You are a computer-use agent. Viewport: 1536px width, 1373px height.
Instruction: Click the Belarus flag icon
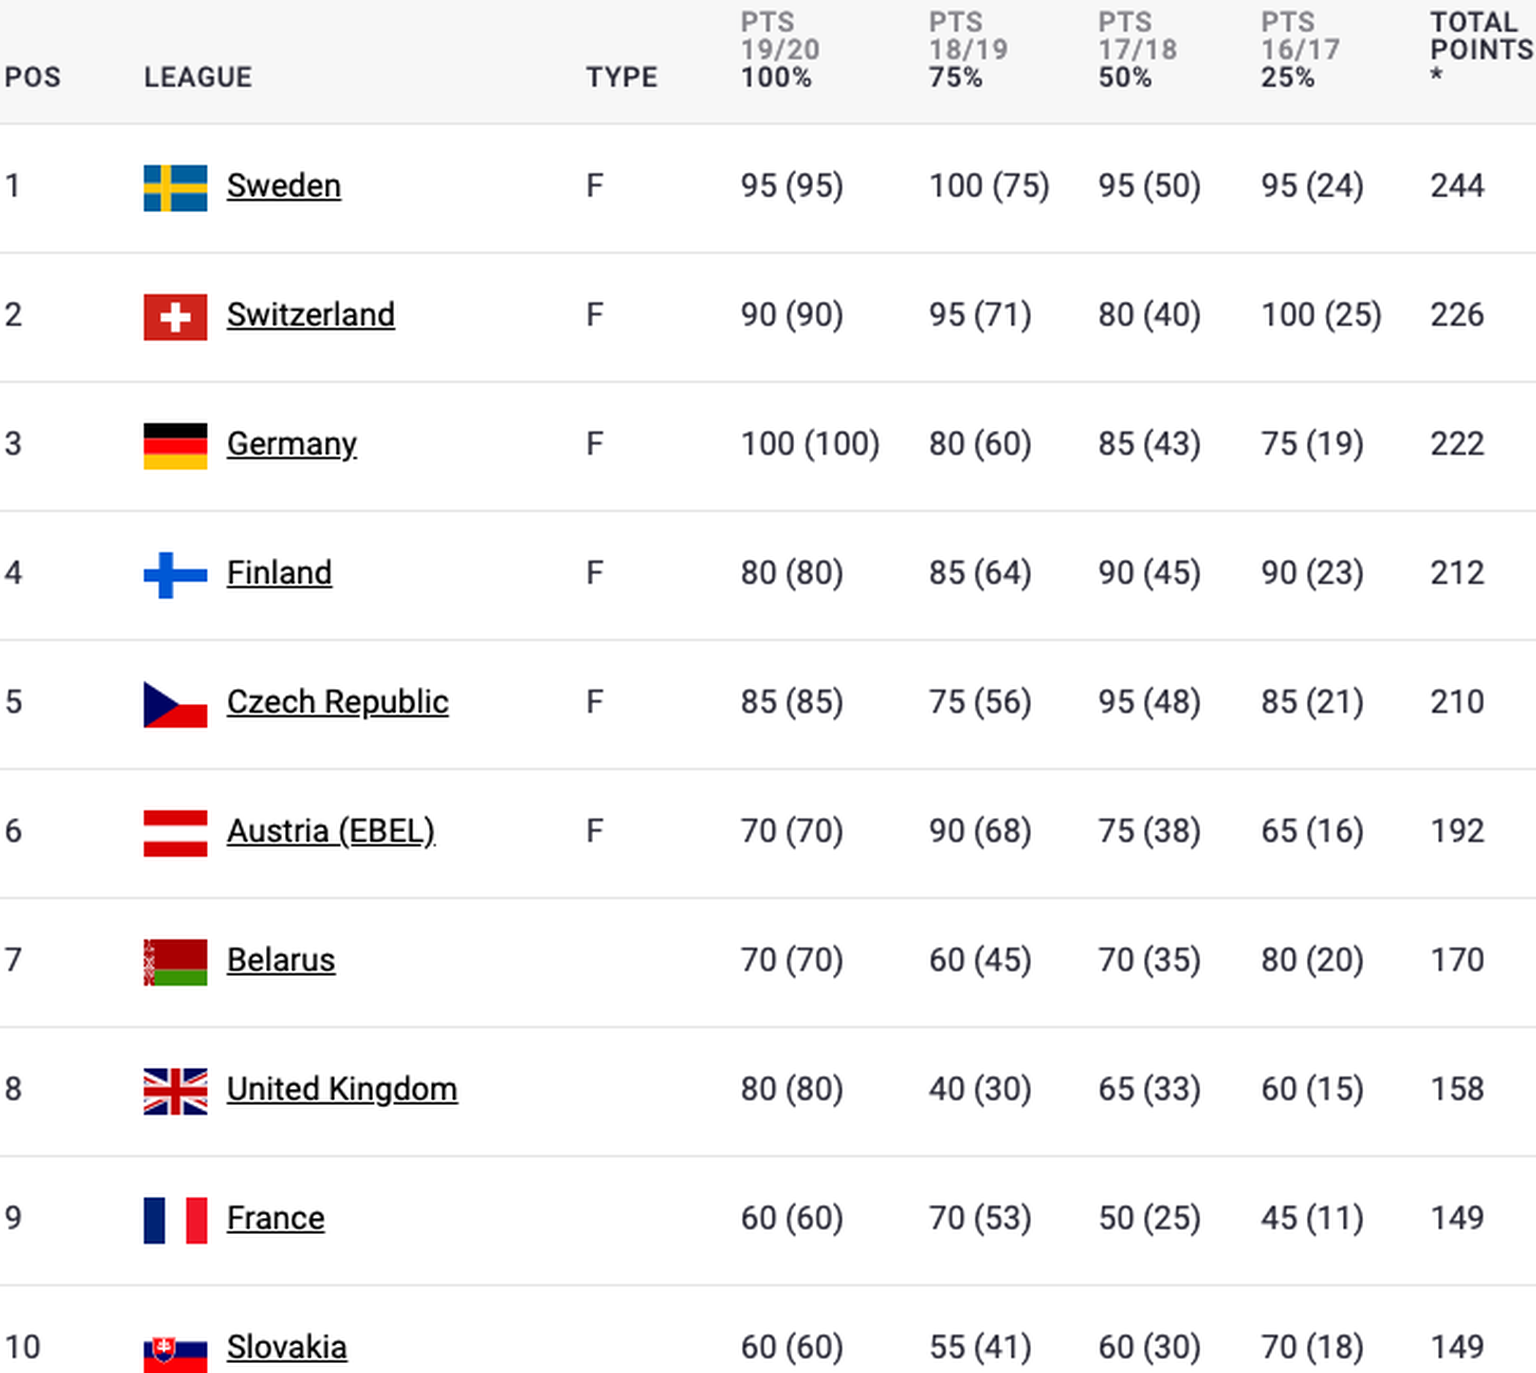[x=175, y=961]
